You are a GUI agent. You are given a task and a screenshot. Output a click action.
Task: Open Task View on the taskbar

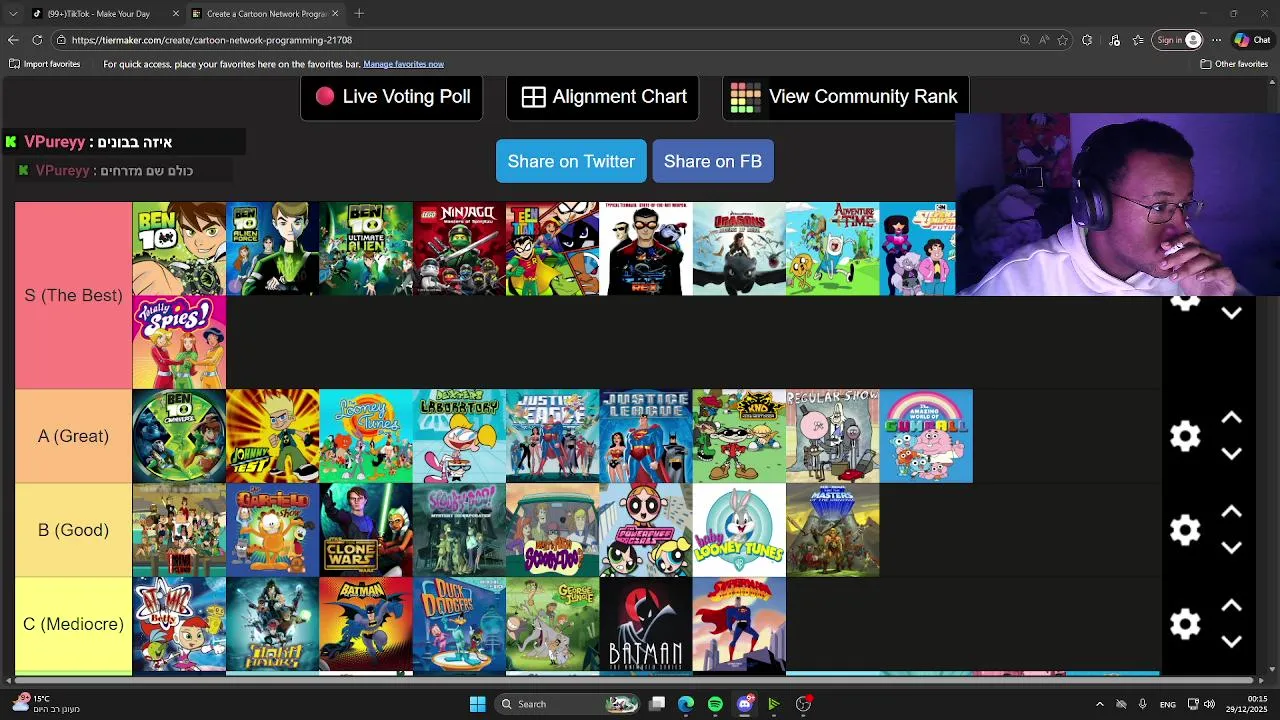[657, 704]
